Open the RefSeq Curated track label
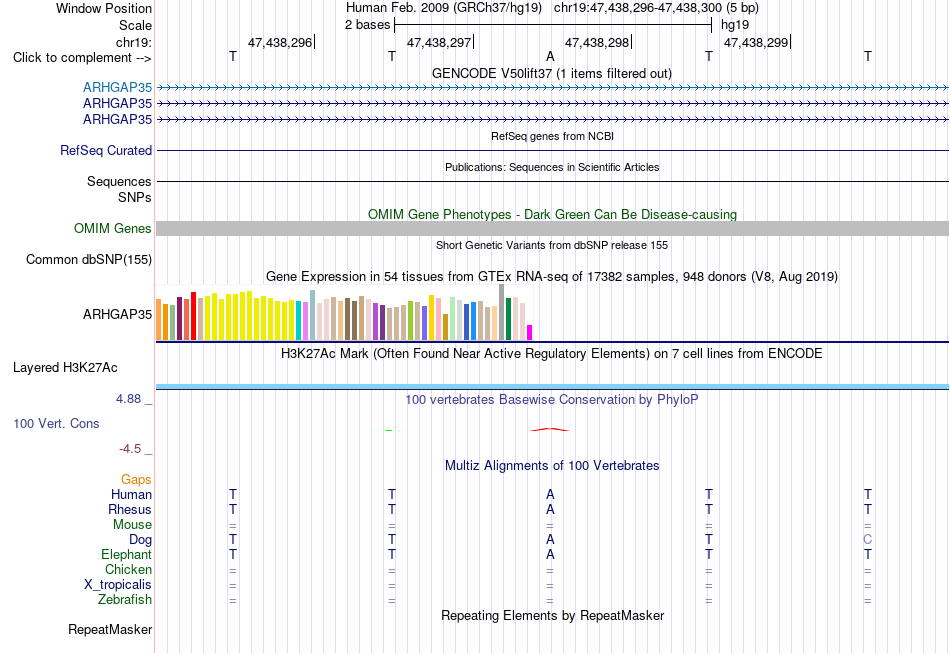950x653 pixels. 106,150
